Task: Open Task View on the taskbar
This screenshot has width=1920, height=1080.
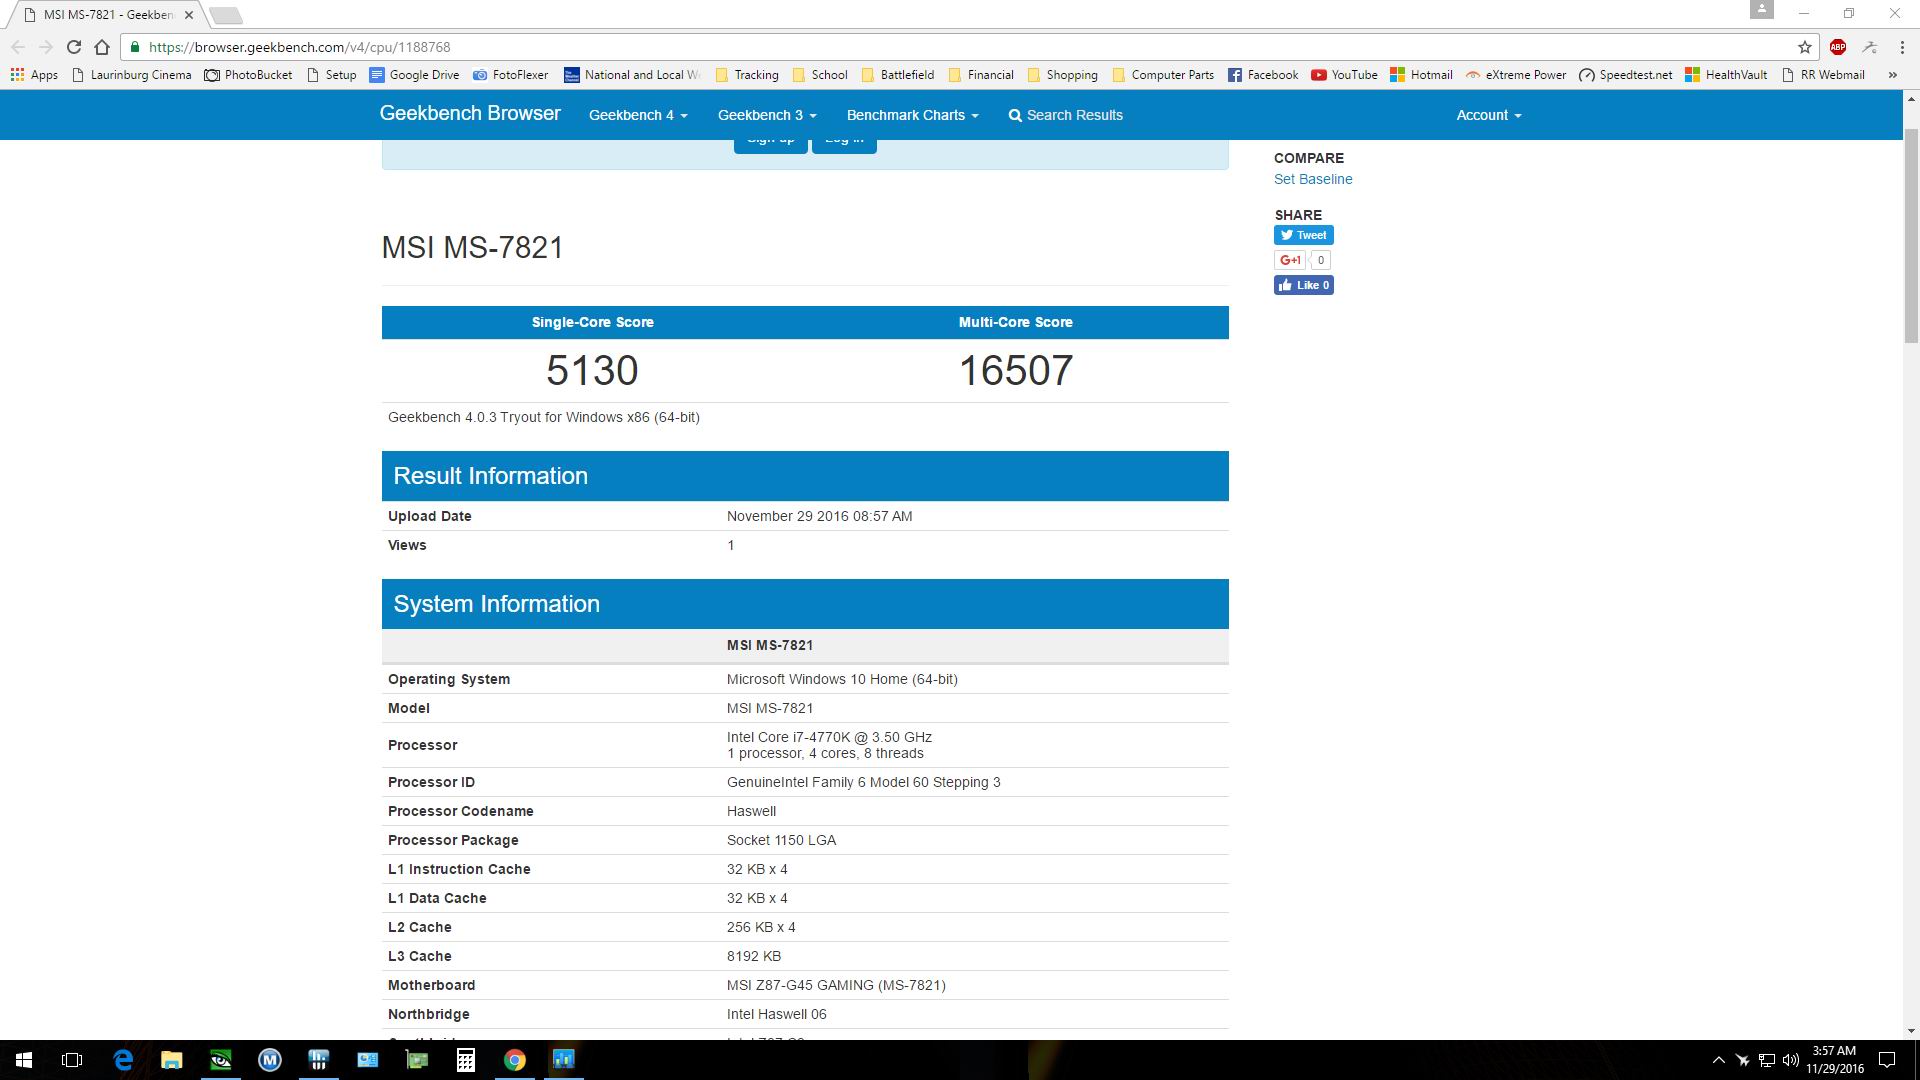Action: 72,1060
